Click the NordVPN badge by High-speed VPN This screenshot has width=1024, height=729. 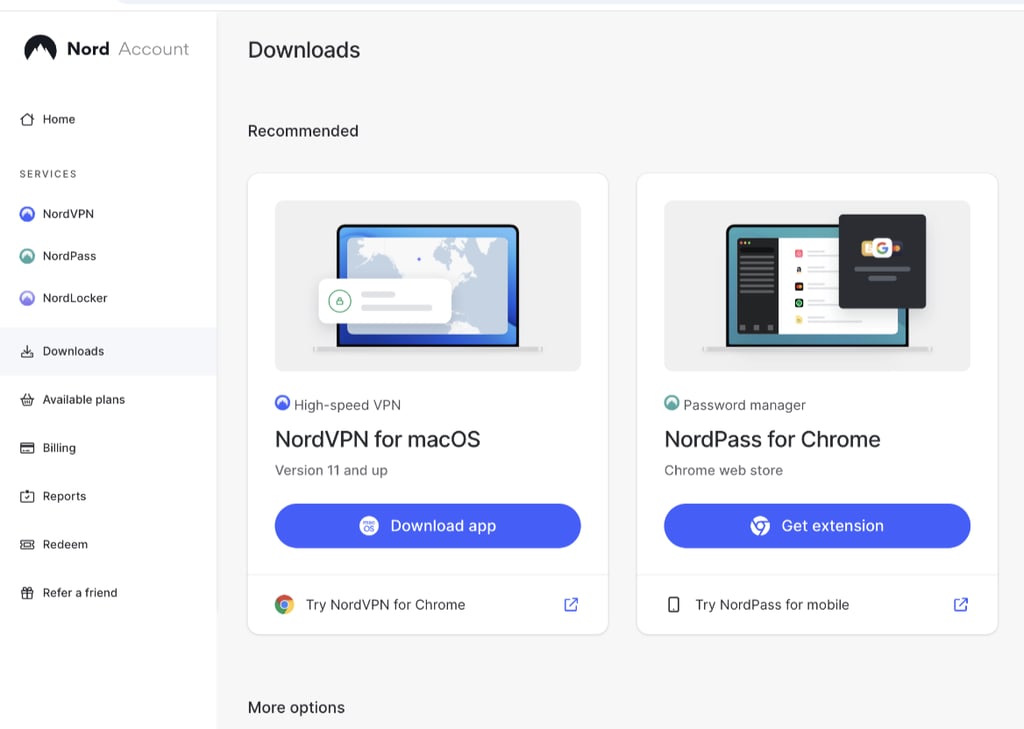(x=282, y=403)
